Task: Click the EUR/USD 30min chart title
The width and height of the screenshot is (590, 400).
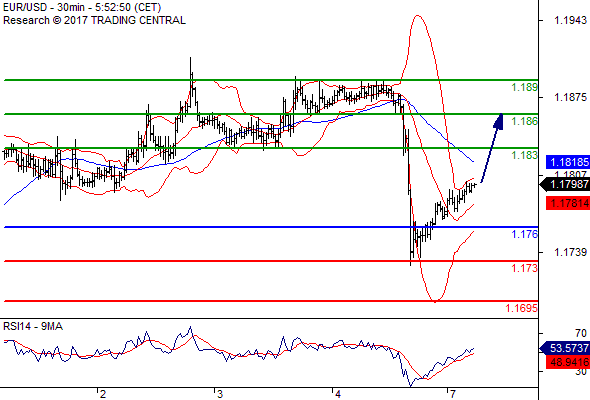Action: point(82,8)
